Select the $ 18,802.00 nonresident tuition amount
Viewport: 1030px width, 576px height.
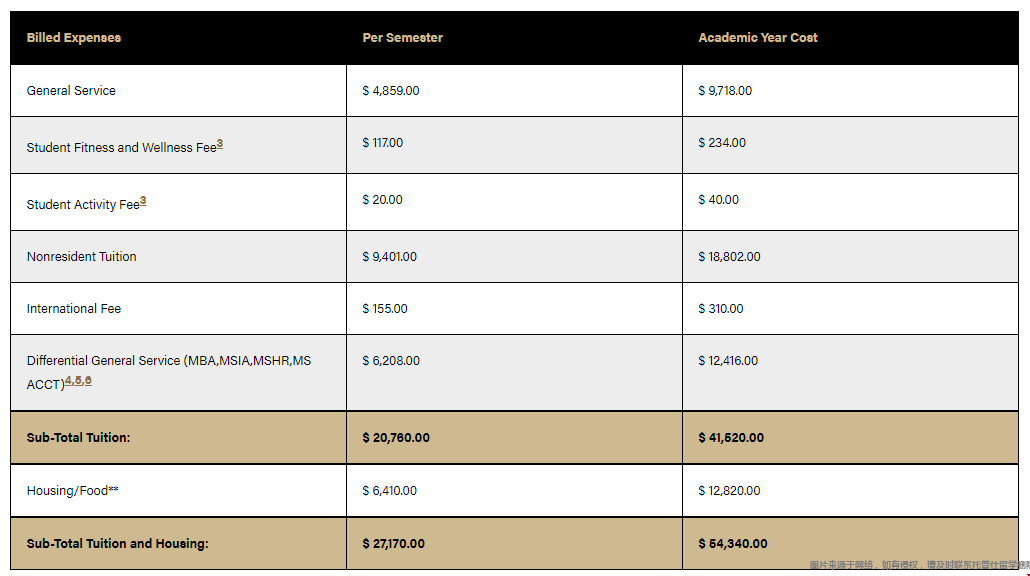729,257
